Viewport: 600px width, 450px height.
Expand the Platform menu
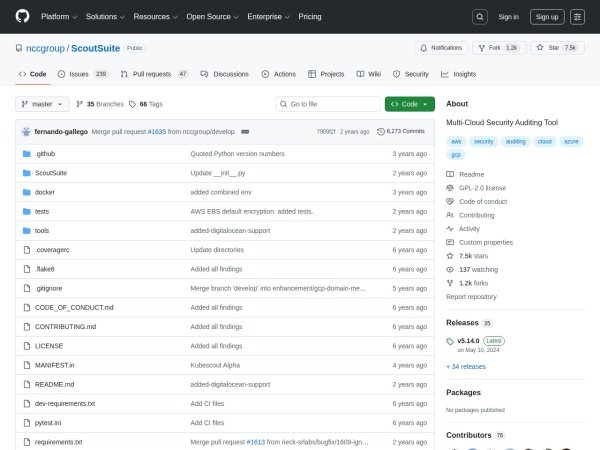(x=59, y=17)
